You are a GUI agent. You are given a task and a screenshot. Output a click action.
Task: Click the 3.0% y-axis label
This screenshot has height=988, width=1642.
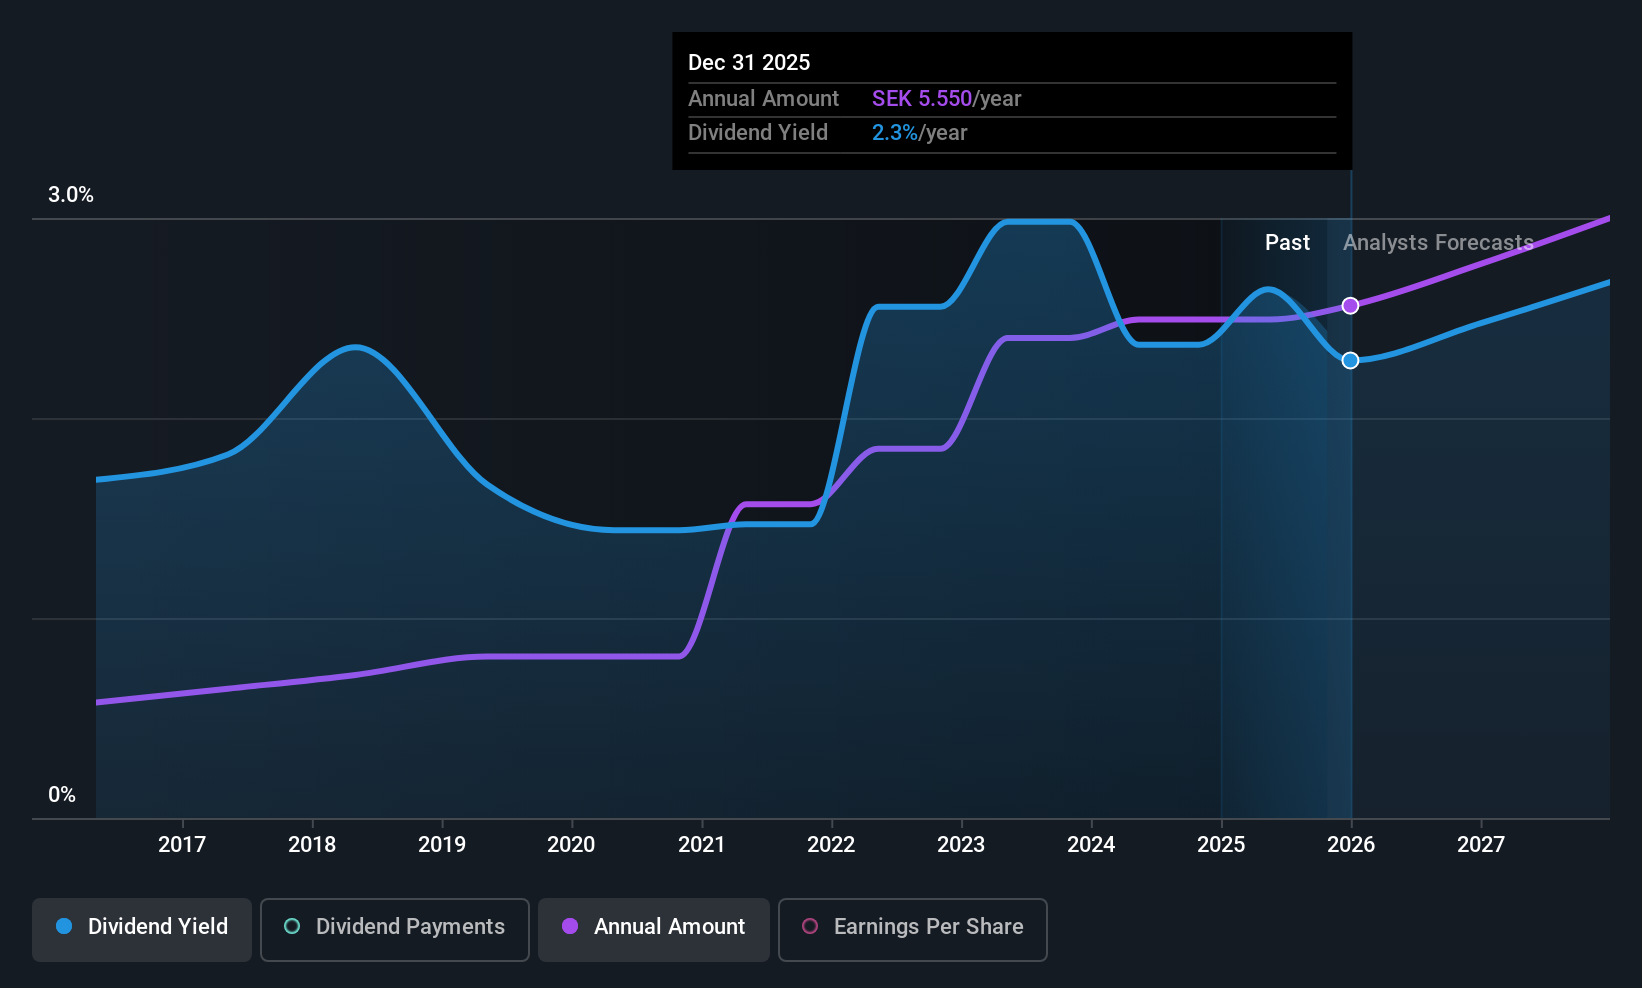[x=71, y=195]
